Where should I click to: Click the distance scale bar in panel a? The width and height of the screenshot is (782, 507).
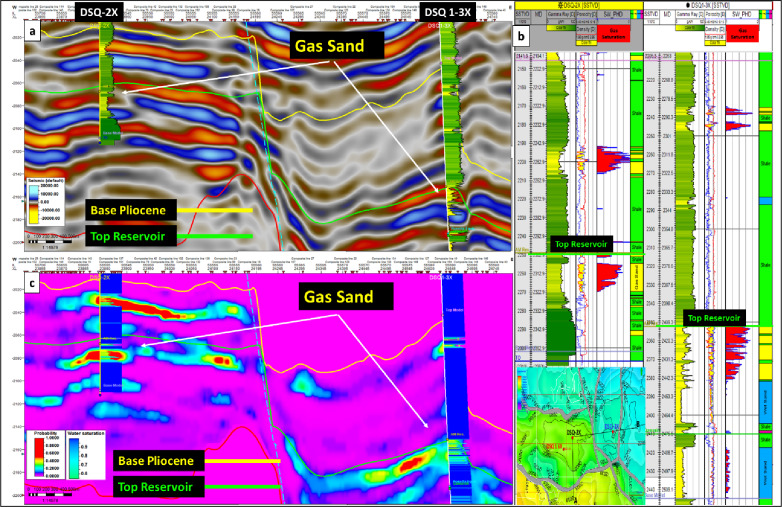click(50, 242)
